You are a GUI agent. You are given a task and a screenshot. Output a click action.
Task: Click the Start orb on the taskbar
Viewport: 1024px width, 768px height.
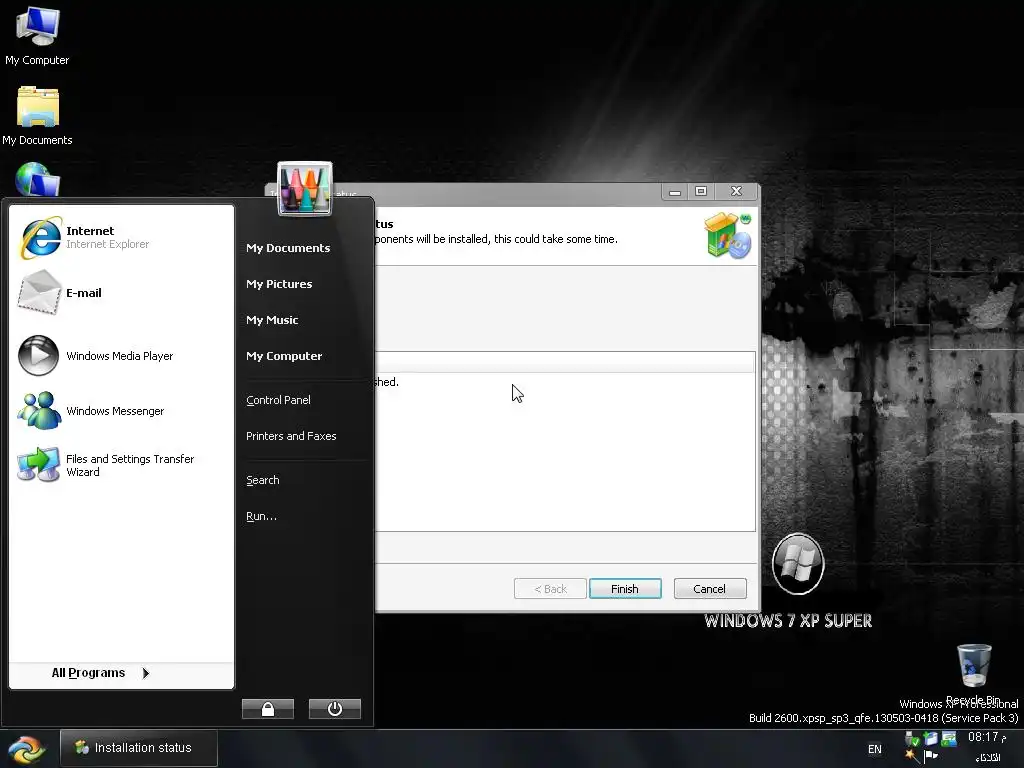(x=26, y=750)
